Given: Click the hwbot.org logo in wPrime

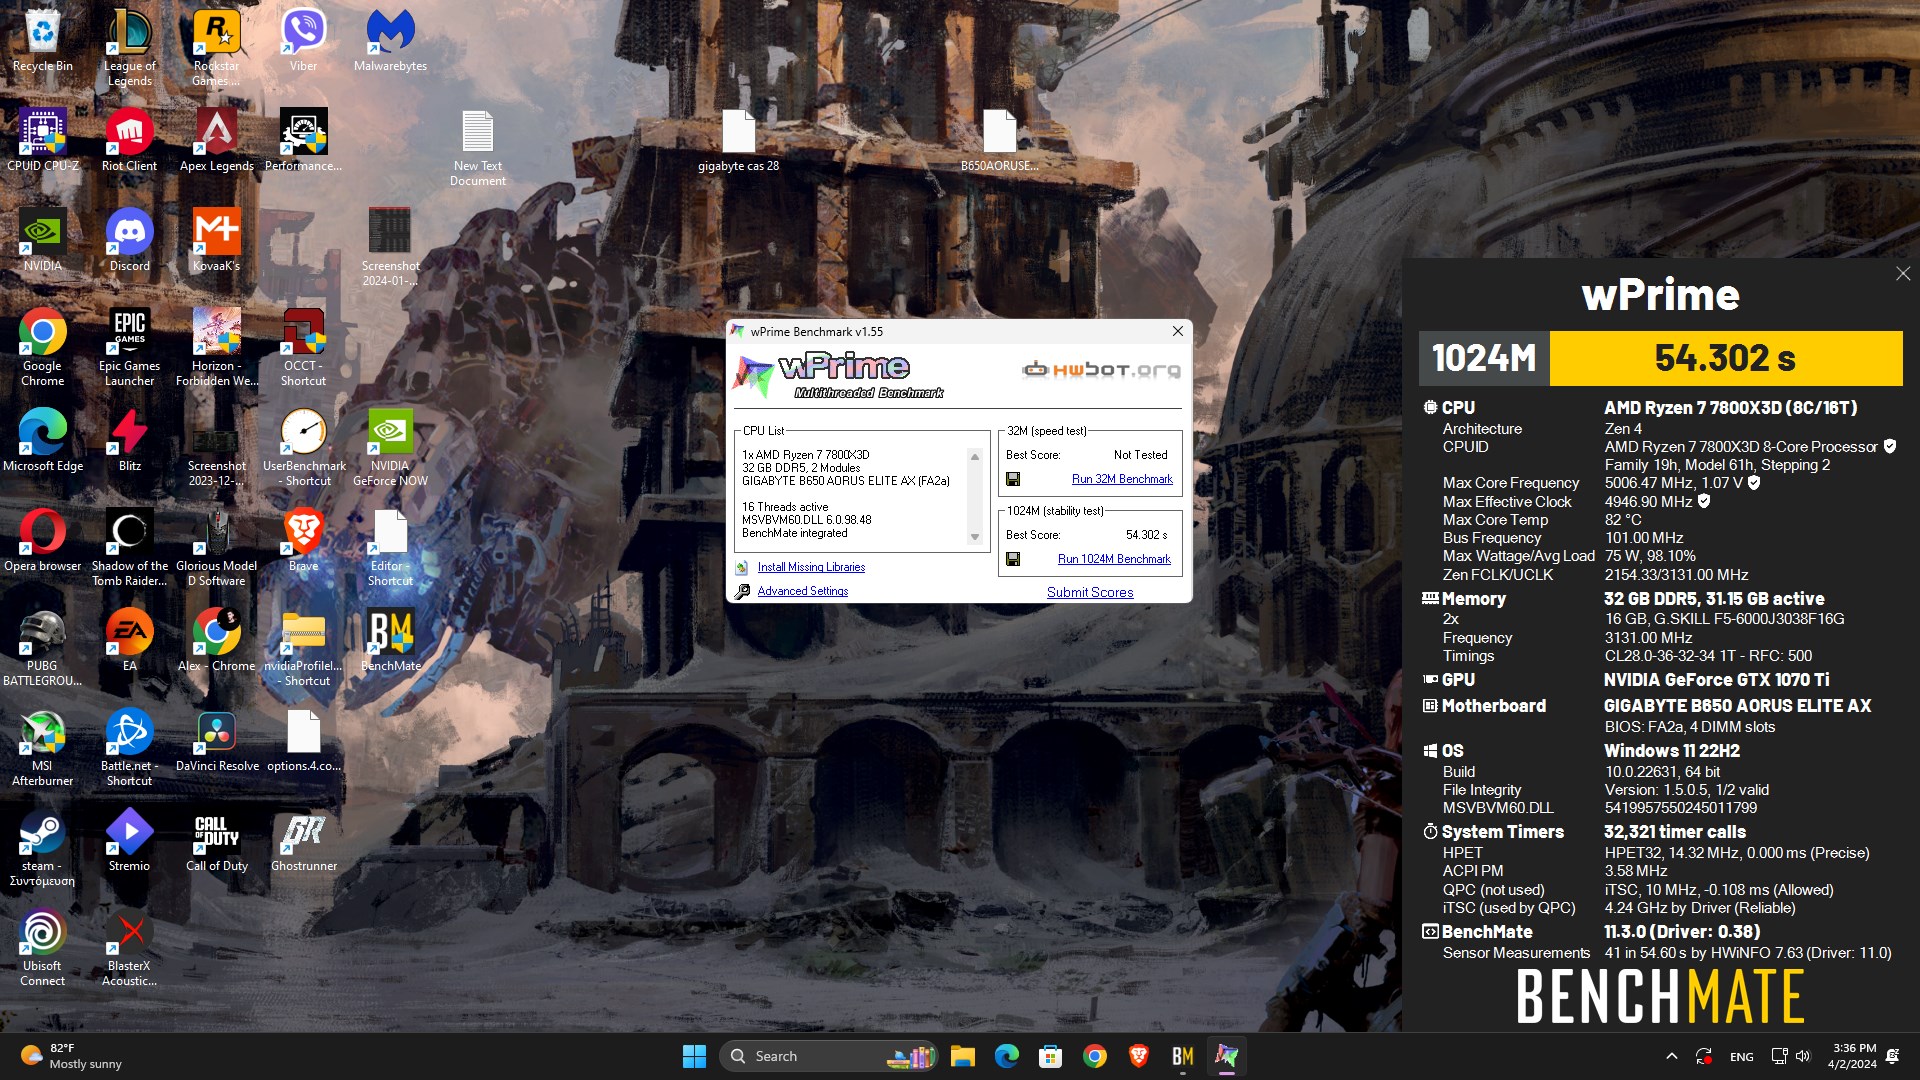Looking at the screenshot, I should pos(1101,370).
